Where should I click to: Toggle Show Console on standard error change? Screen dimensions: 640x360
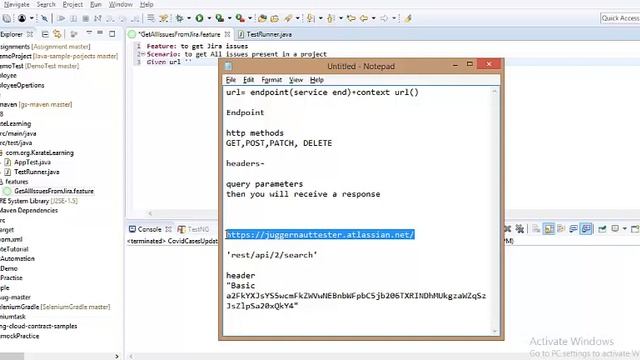coord(586,229)
